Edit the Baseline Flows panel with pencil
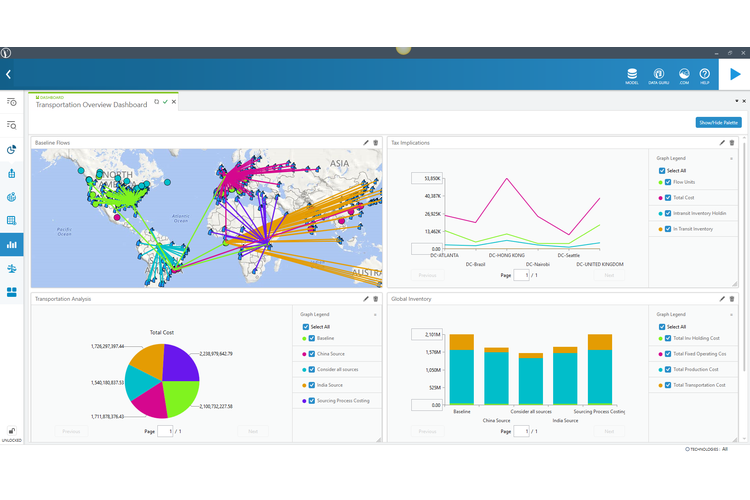750x500 pixels. [366, 143]
